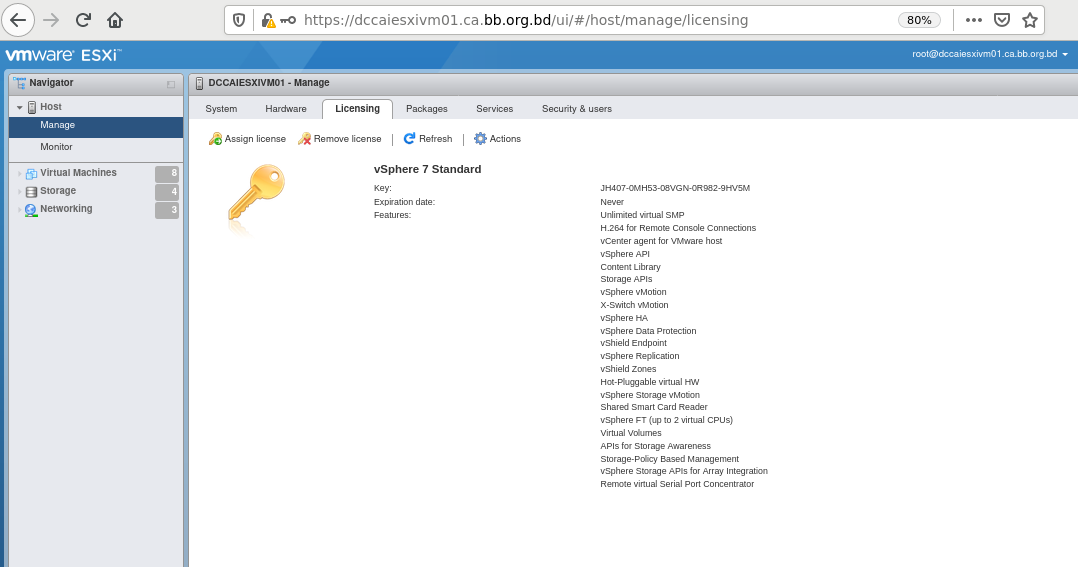Switch to the Hardware tab
This screenshot has width=1078, height=567.
click(x=286, y=109)
